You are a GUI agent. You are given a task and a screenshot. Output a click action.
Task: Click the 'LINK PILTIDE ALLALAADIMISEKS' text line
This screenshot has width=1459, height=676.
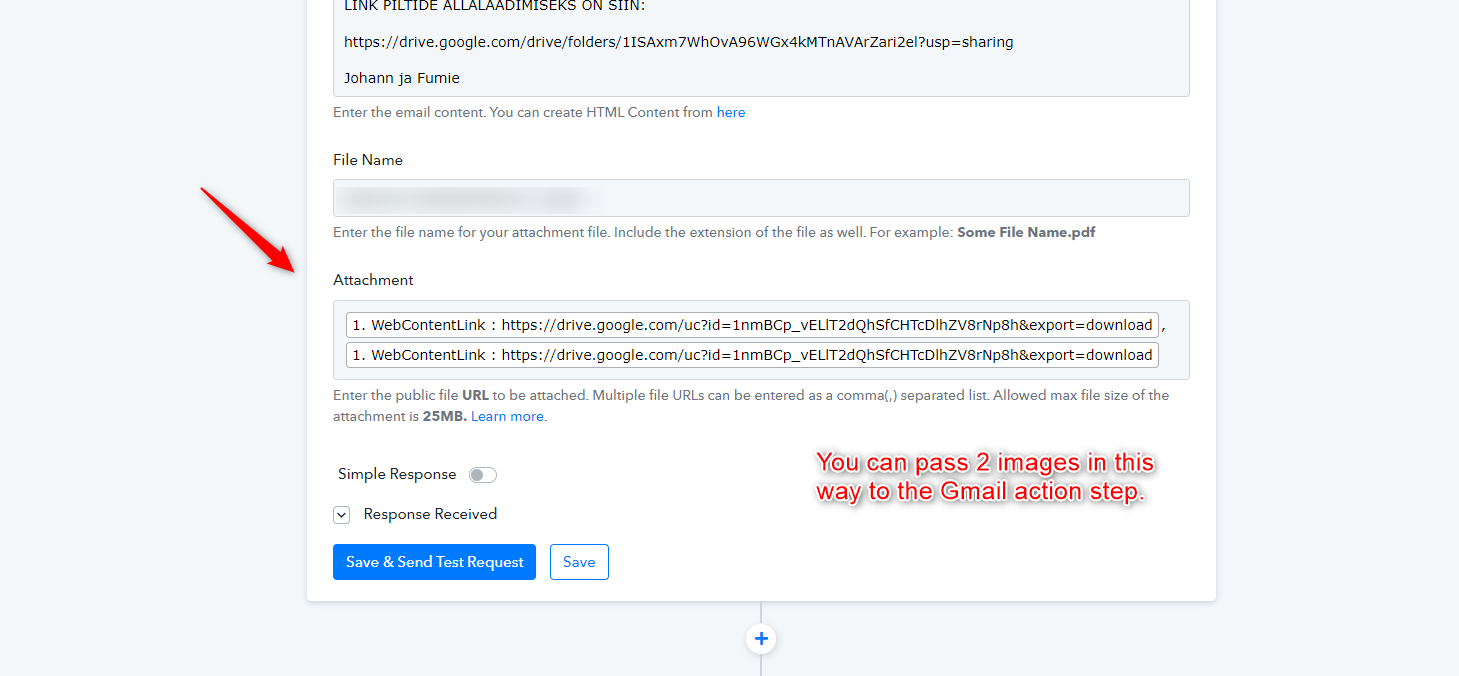(495, 6)
